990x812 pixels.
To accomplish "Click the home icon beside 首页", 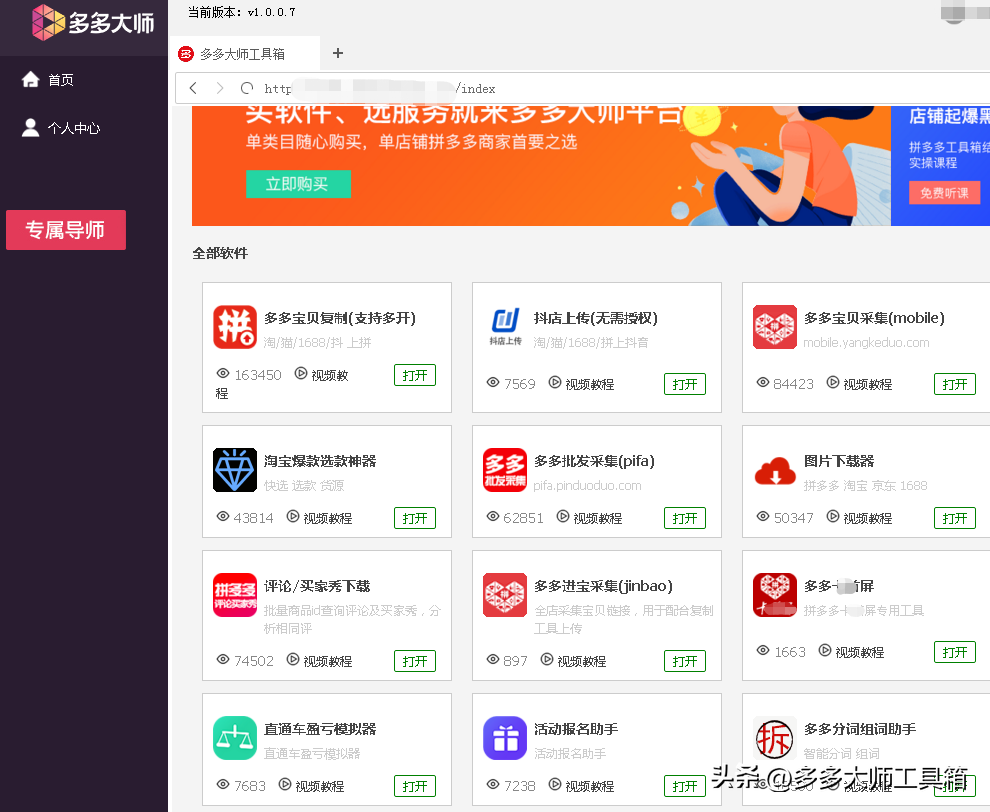I will point(28,79).
